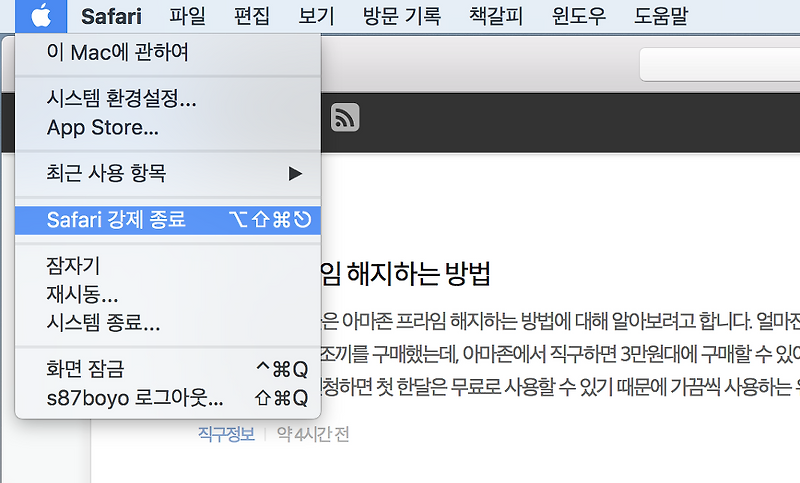Select 재시동... menu item
800x483 pixels.
click(x=168, y=294)
